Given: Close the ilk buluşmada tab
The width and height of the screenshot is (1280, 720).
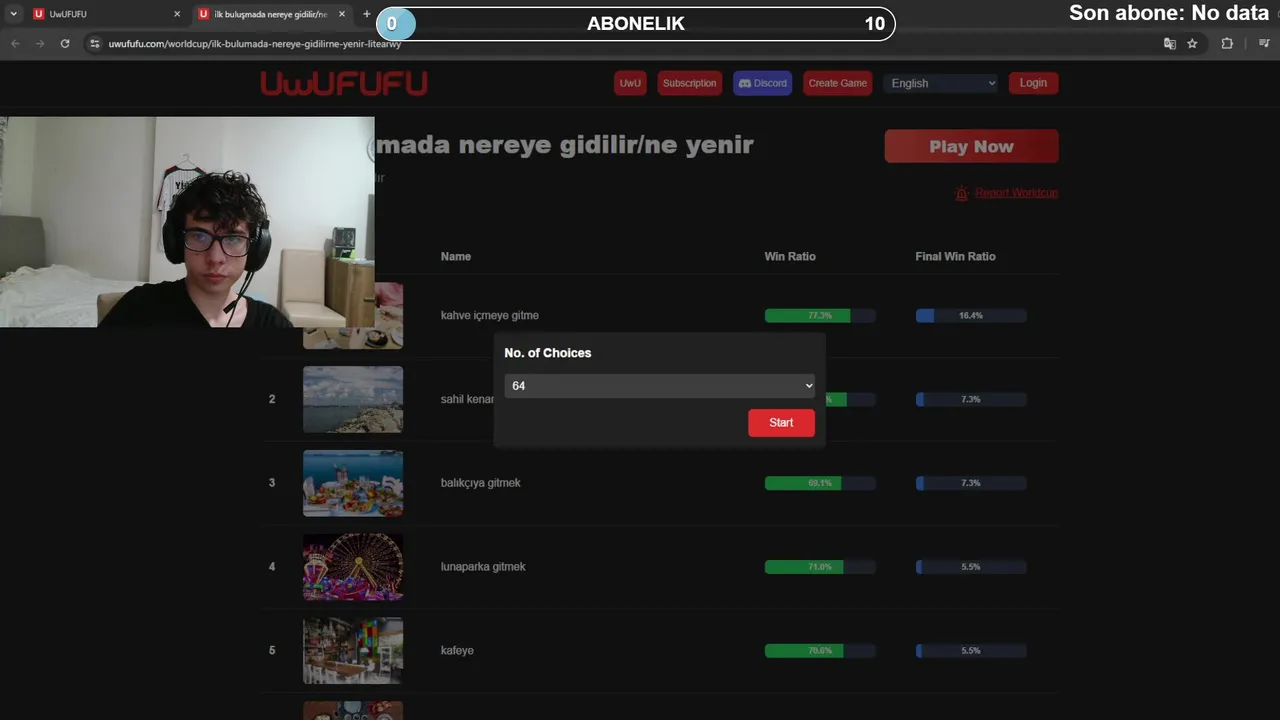Looking at the screenshot, I should pyautogui.click(x=342, y=14).
